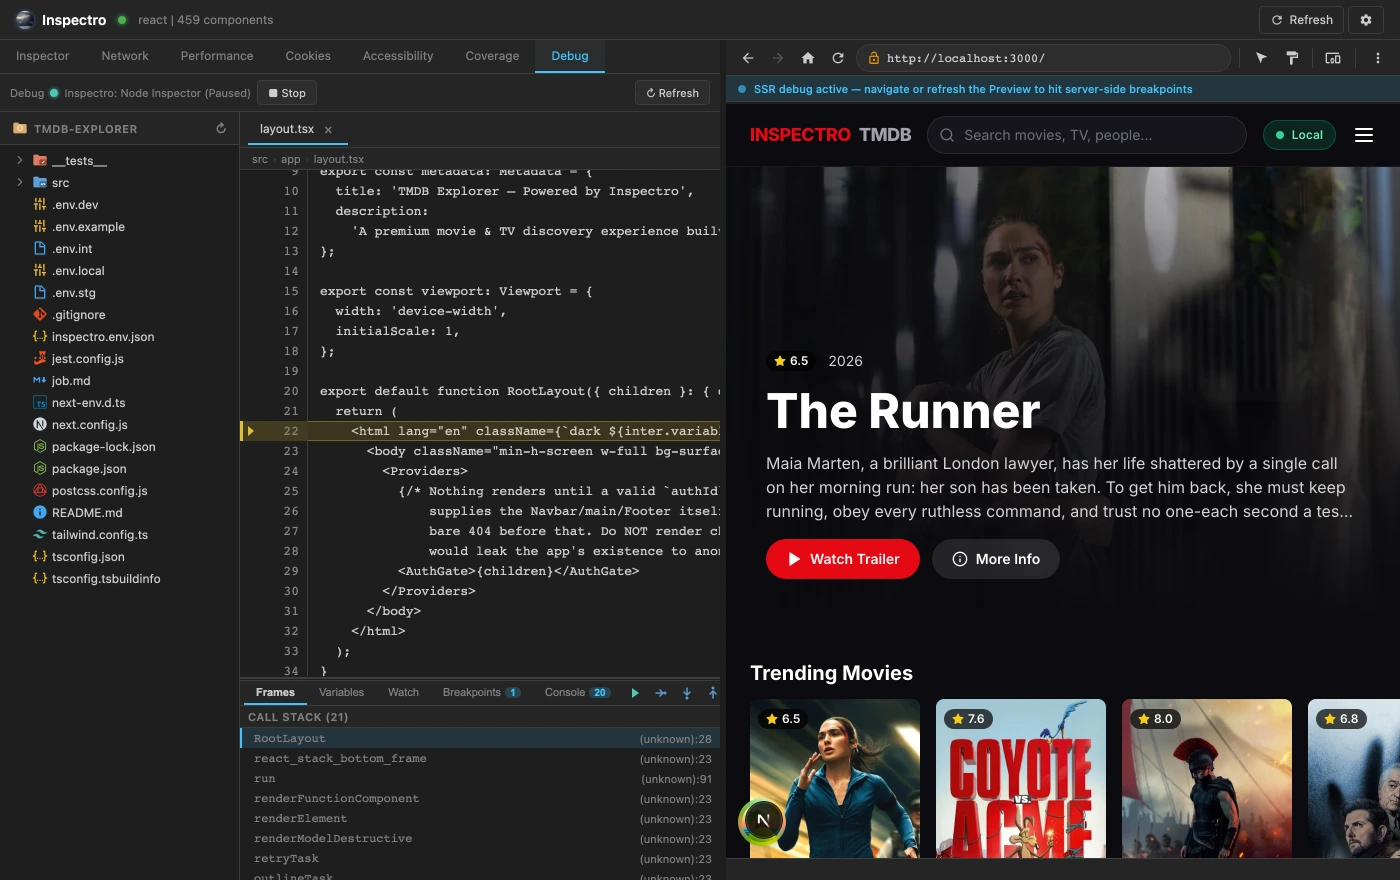Show the Variables debug panel
The image size is (1400, 880).
coord(341,692)
